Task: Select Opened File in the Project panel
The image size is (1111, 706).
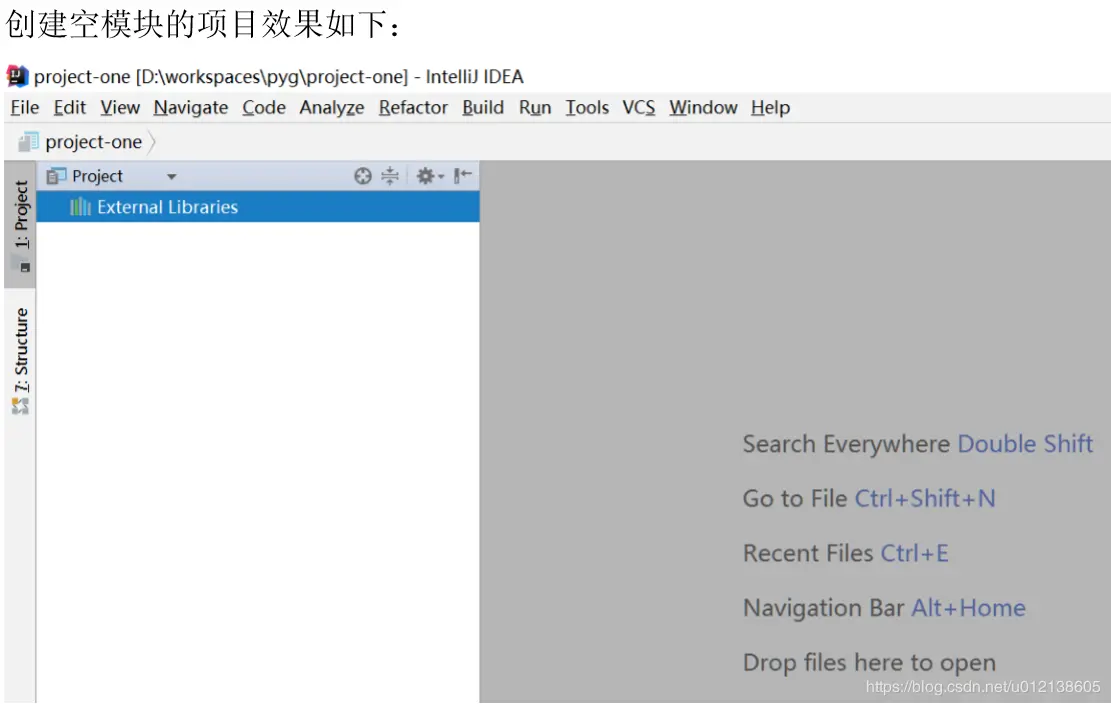Action: coord(362,176)
